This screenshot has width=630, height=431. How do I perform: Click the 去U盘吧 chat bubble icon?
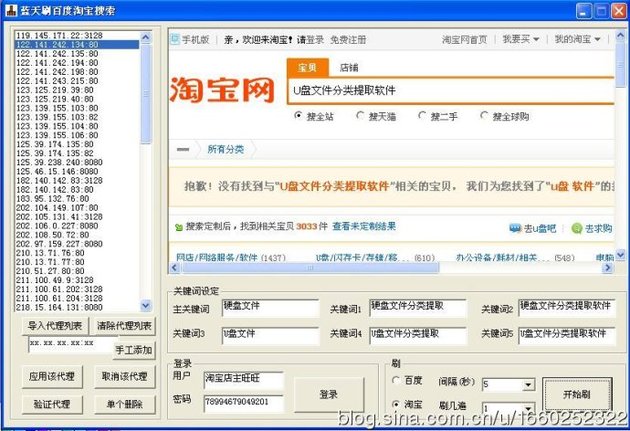[x=514, y=228]
